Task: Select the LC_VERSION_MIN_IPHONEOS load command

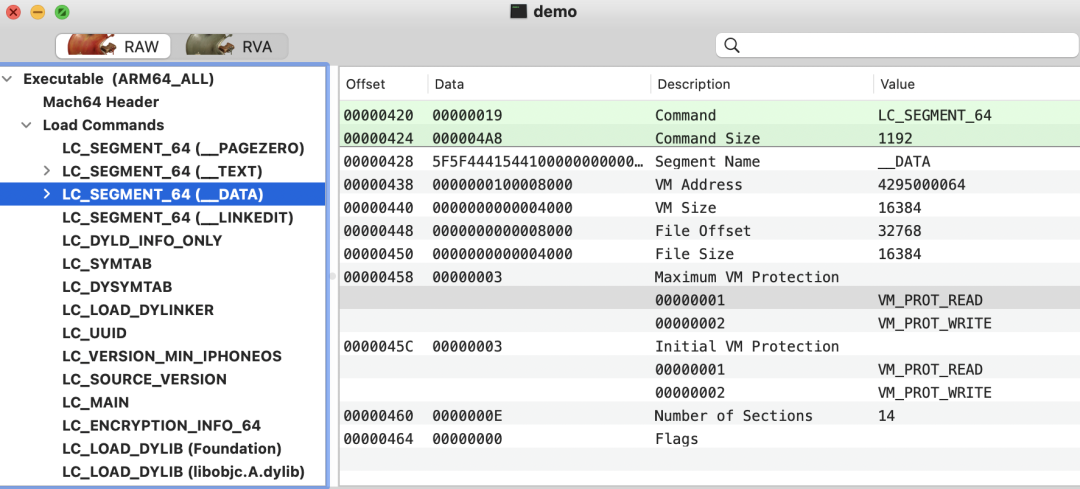Action: (172, 357)
